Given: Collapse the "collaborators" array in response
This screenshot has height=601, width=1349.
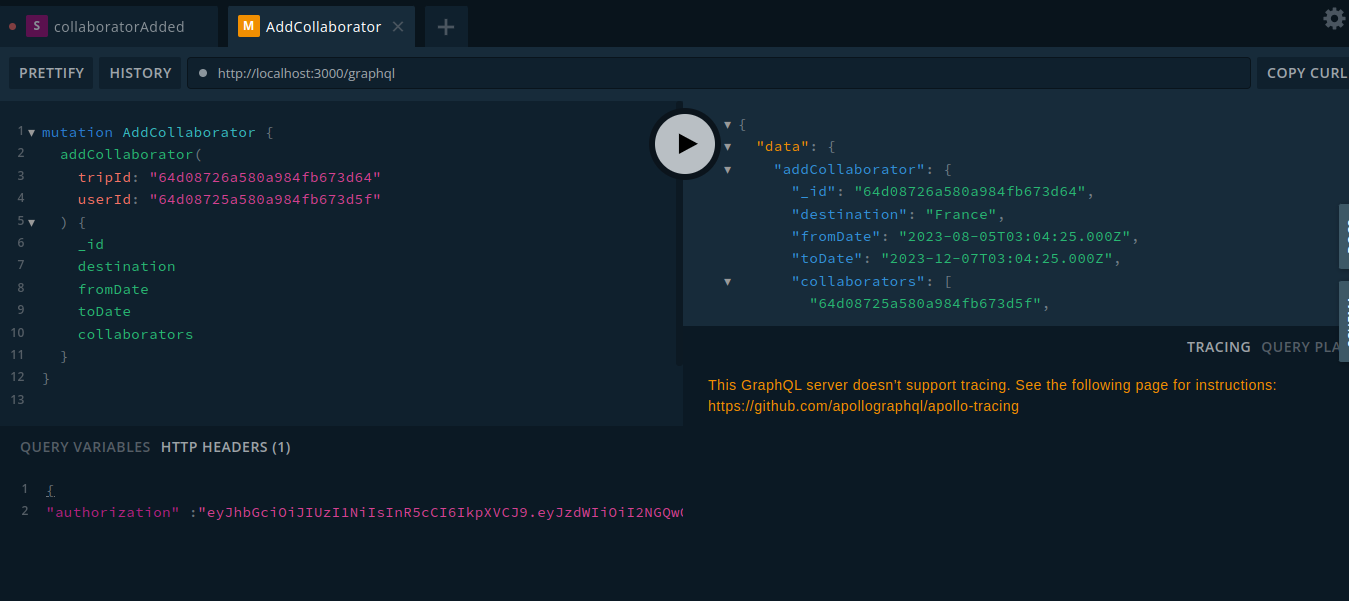Looking at the screenshot, I should (x=728, y=282).
